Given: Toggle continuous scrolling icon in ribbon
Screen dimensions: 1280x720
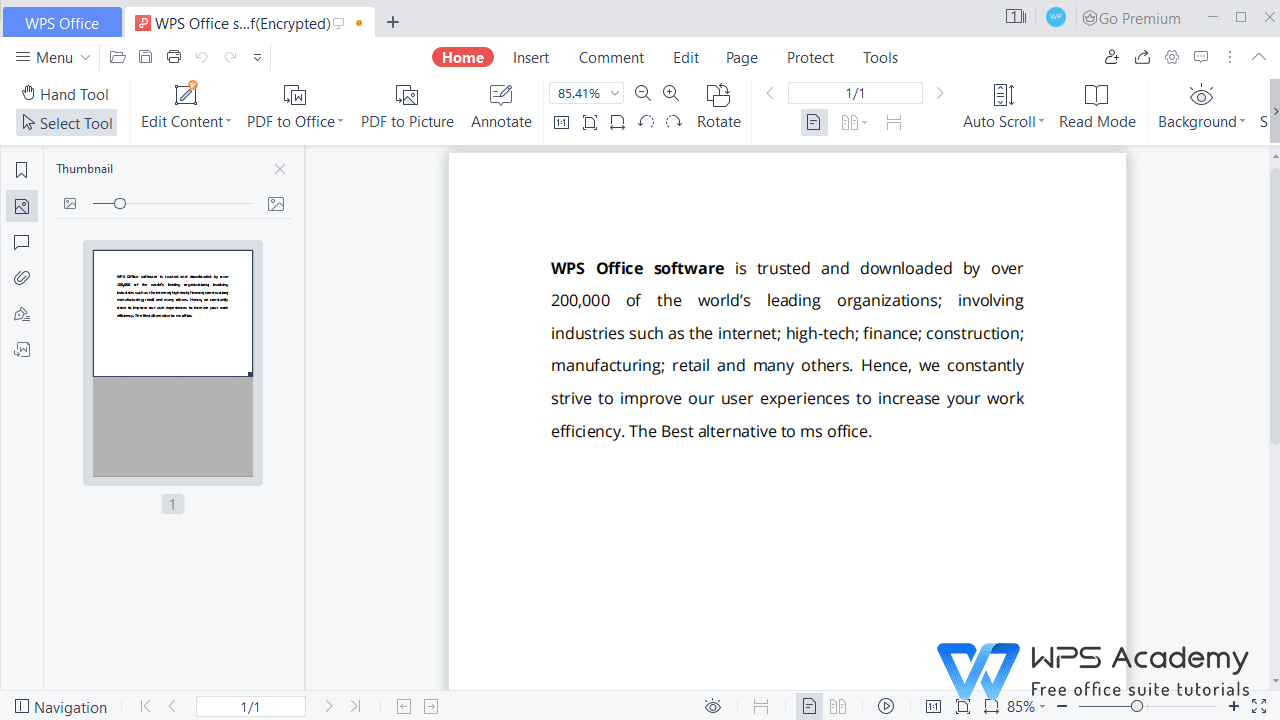Looking at the screenshot, I should point(894,122).
